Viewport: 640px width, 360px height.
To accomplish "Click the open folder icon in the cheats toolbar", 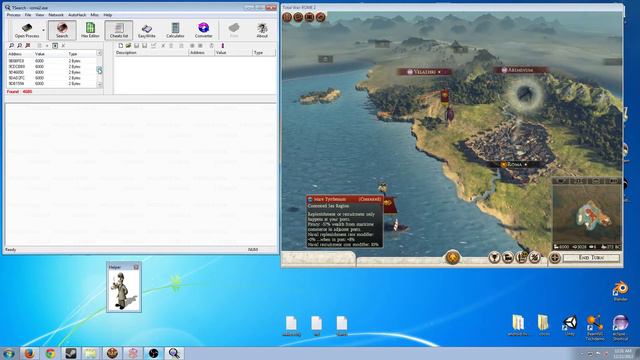I will [x=129, y=45].
